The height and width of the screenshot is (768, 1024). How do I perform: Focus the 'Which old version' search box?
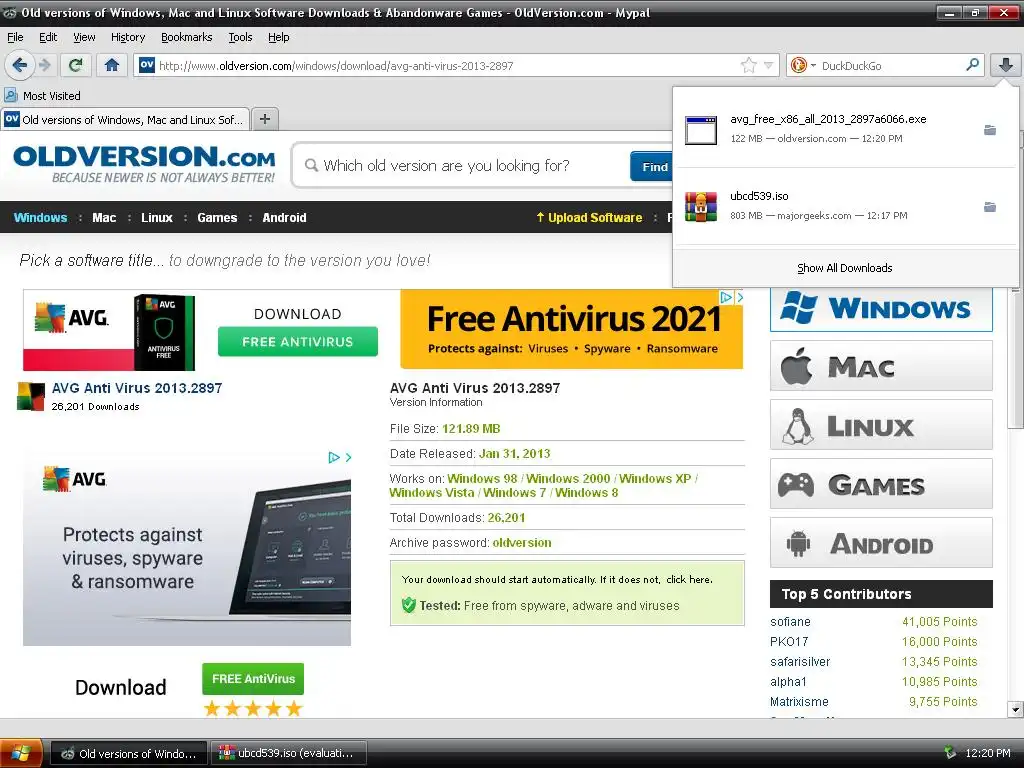point(460,165)
